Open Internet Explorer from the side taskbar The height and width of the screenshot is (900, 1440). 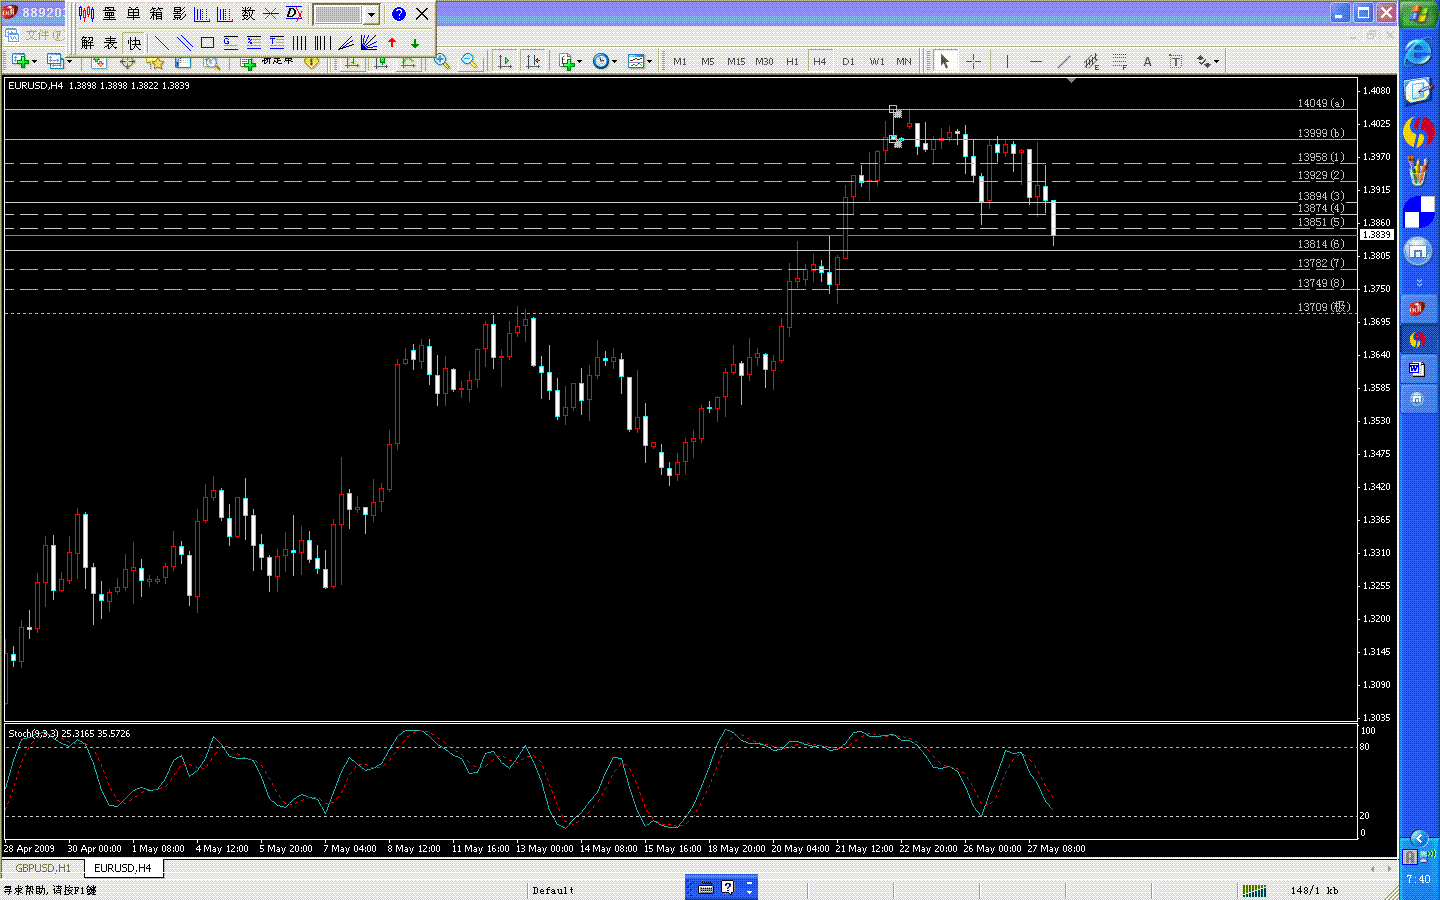point(1418,52)
